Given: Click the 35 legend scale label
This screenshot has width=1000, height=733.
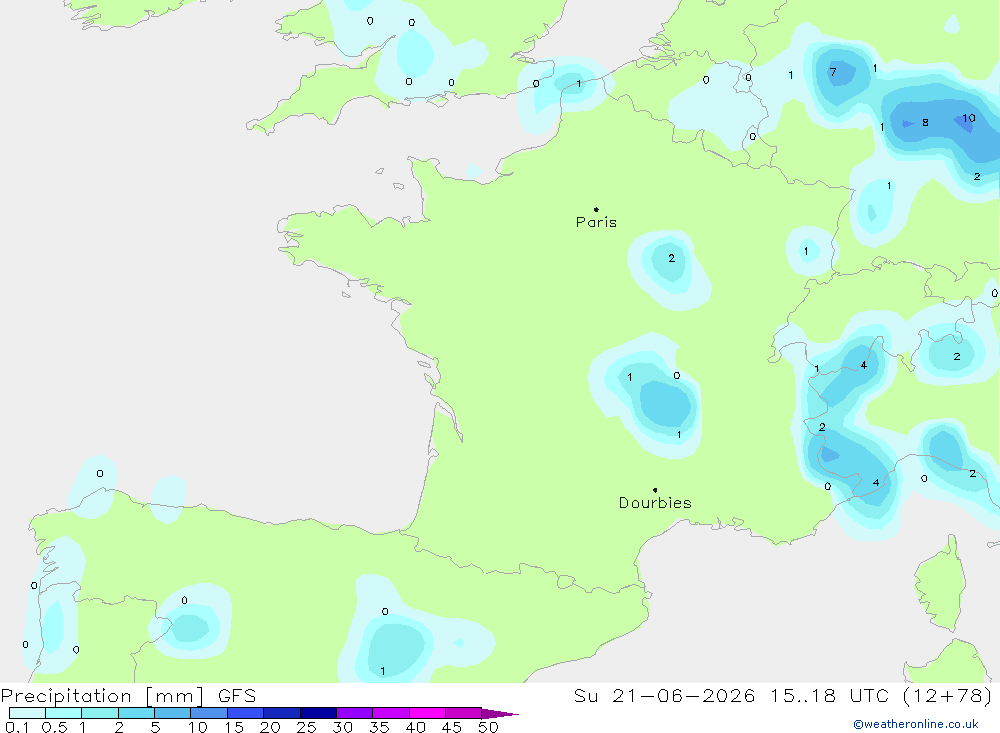Looking at the screenshot, I should point(379,727).
